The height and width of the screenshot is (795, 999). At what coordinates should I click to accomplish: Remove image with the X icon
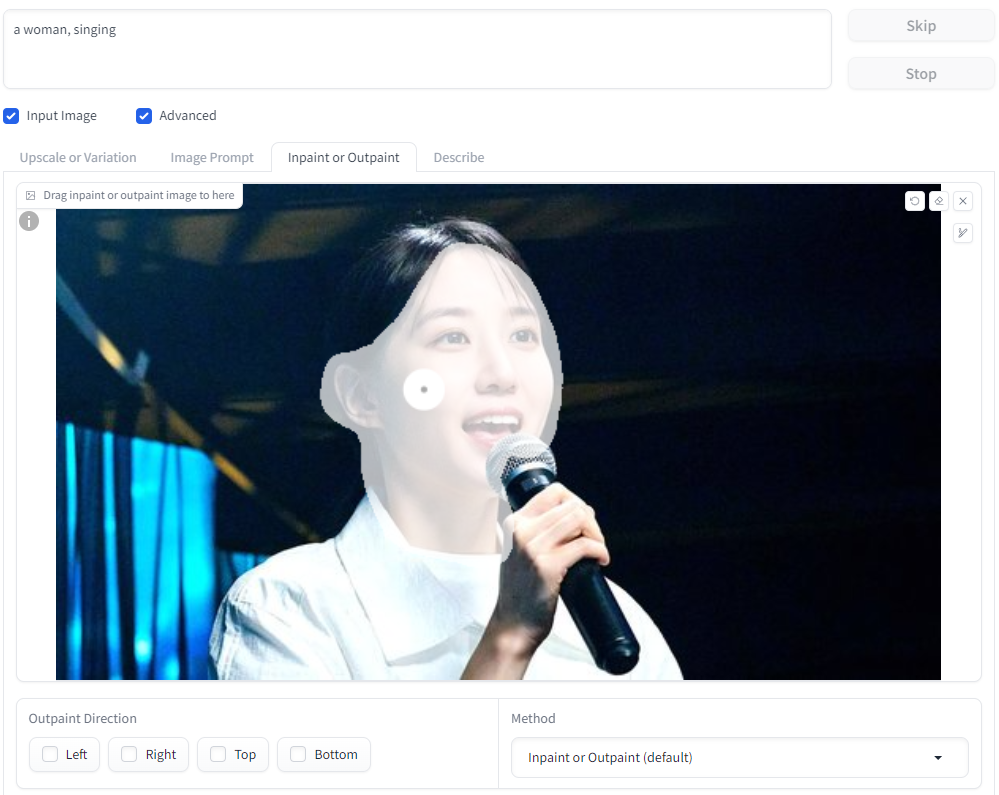[x=963, y=201]
